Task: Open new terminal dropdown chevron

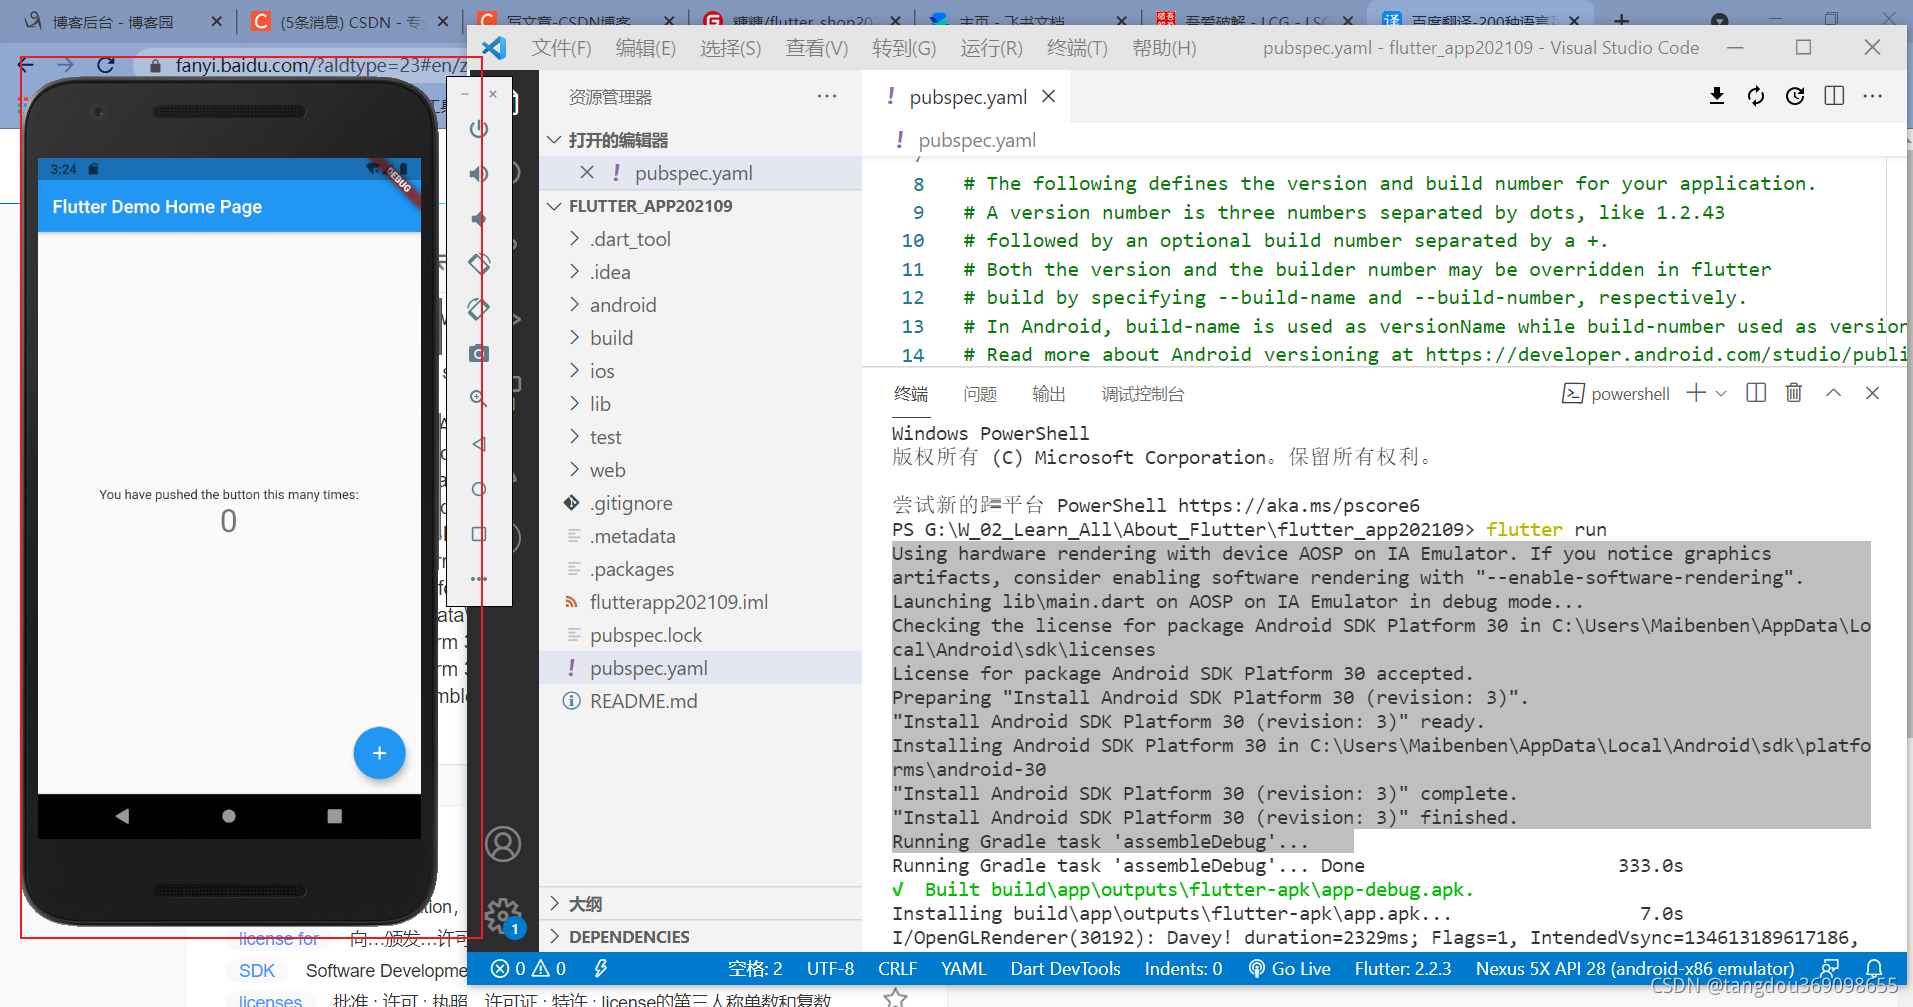Action: point(1721,393)
